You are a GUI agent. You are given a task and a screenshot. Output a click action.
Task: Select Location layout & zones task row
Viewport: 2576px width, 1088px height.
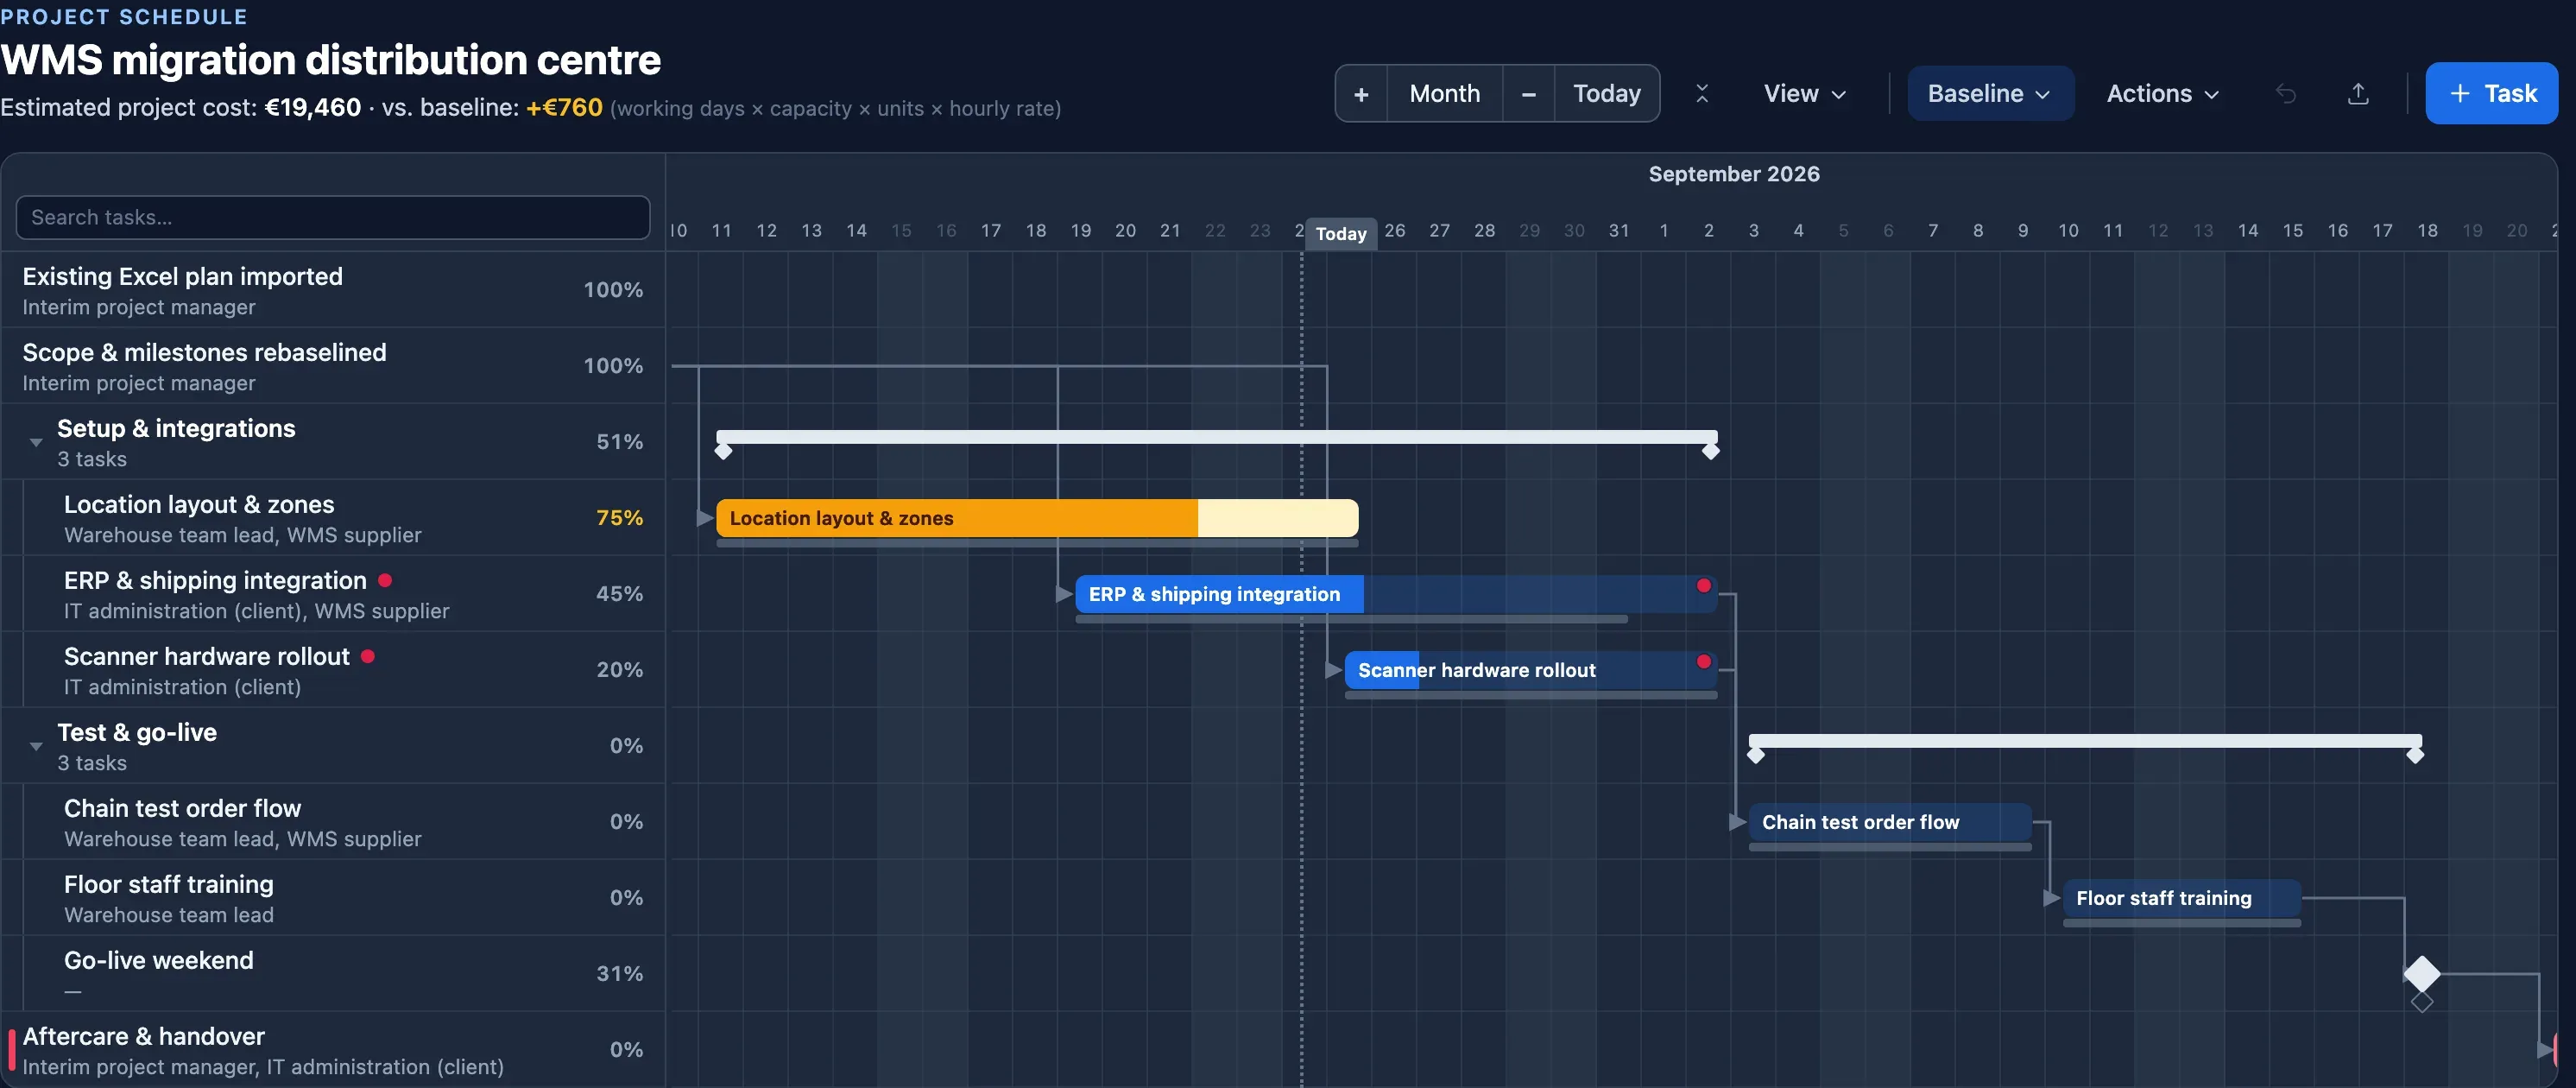coord(333,518)
